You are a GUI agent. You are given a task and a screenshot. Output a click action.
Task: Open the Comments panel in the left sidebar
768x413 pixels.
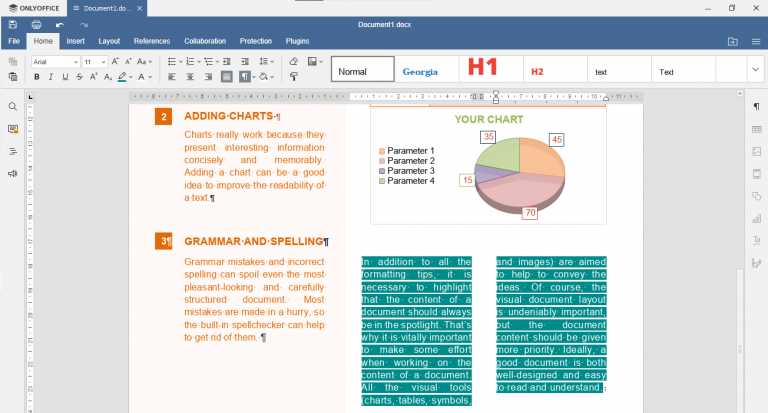(13, 129)
